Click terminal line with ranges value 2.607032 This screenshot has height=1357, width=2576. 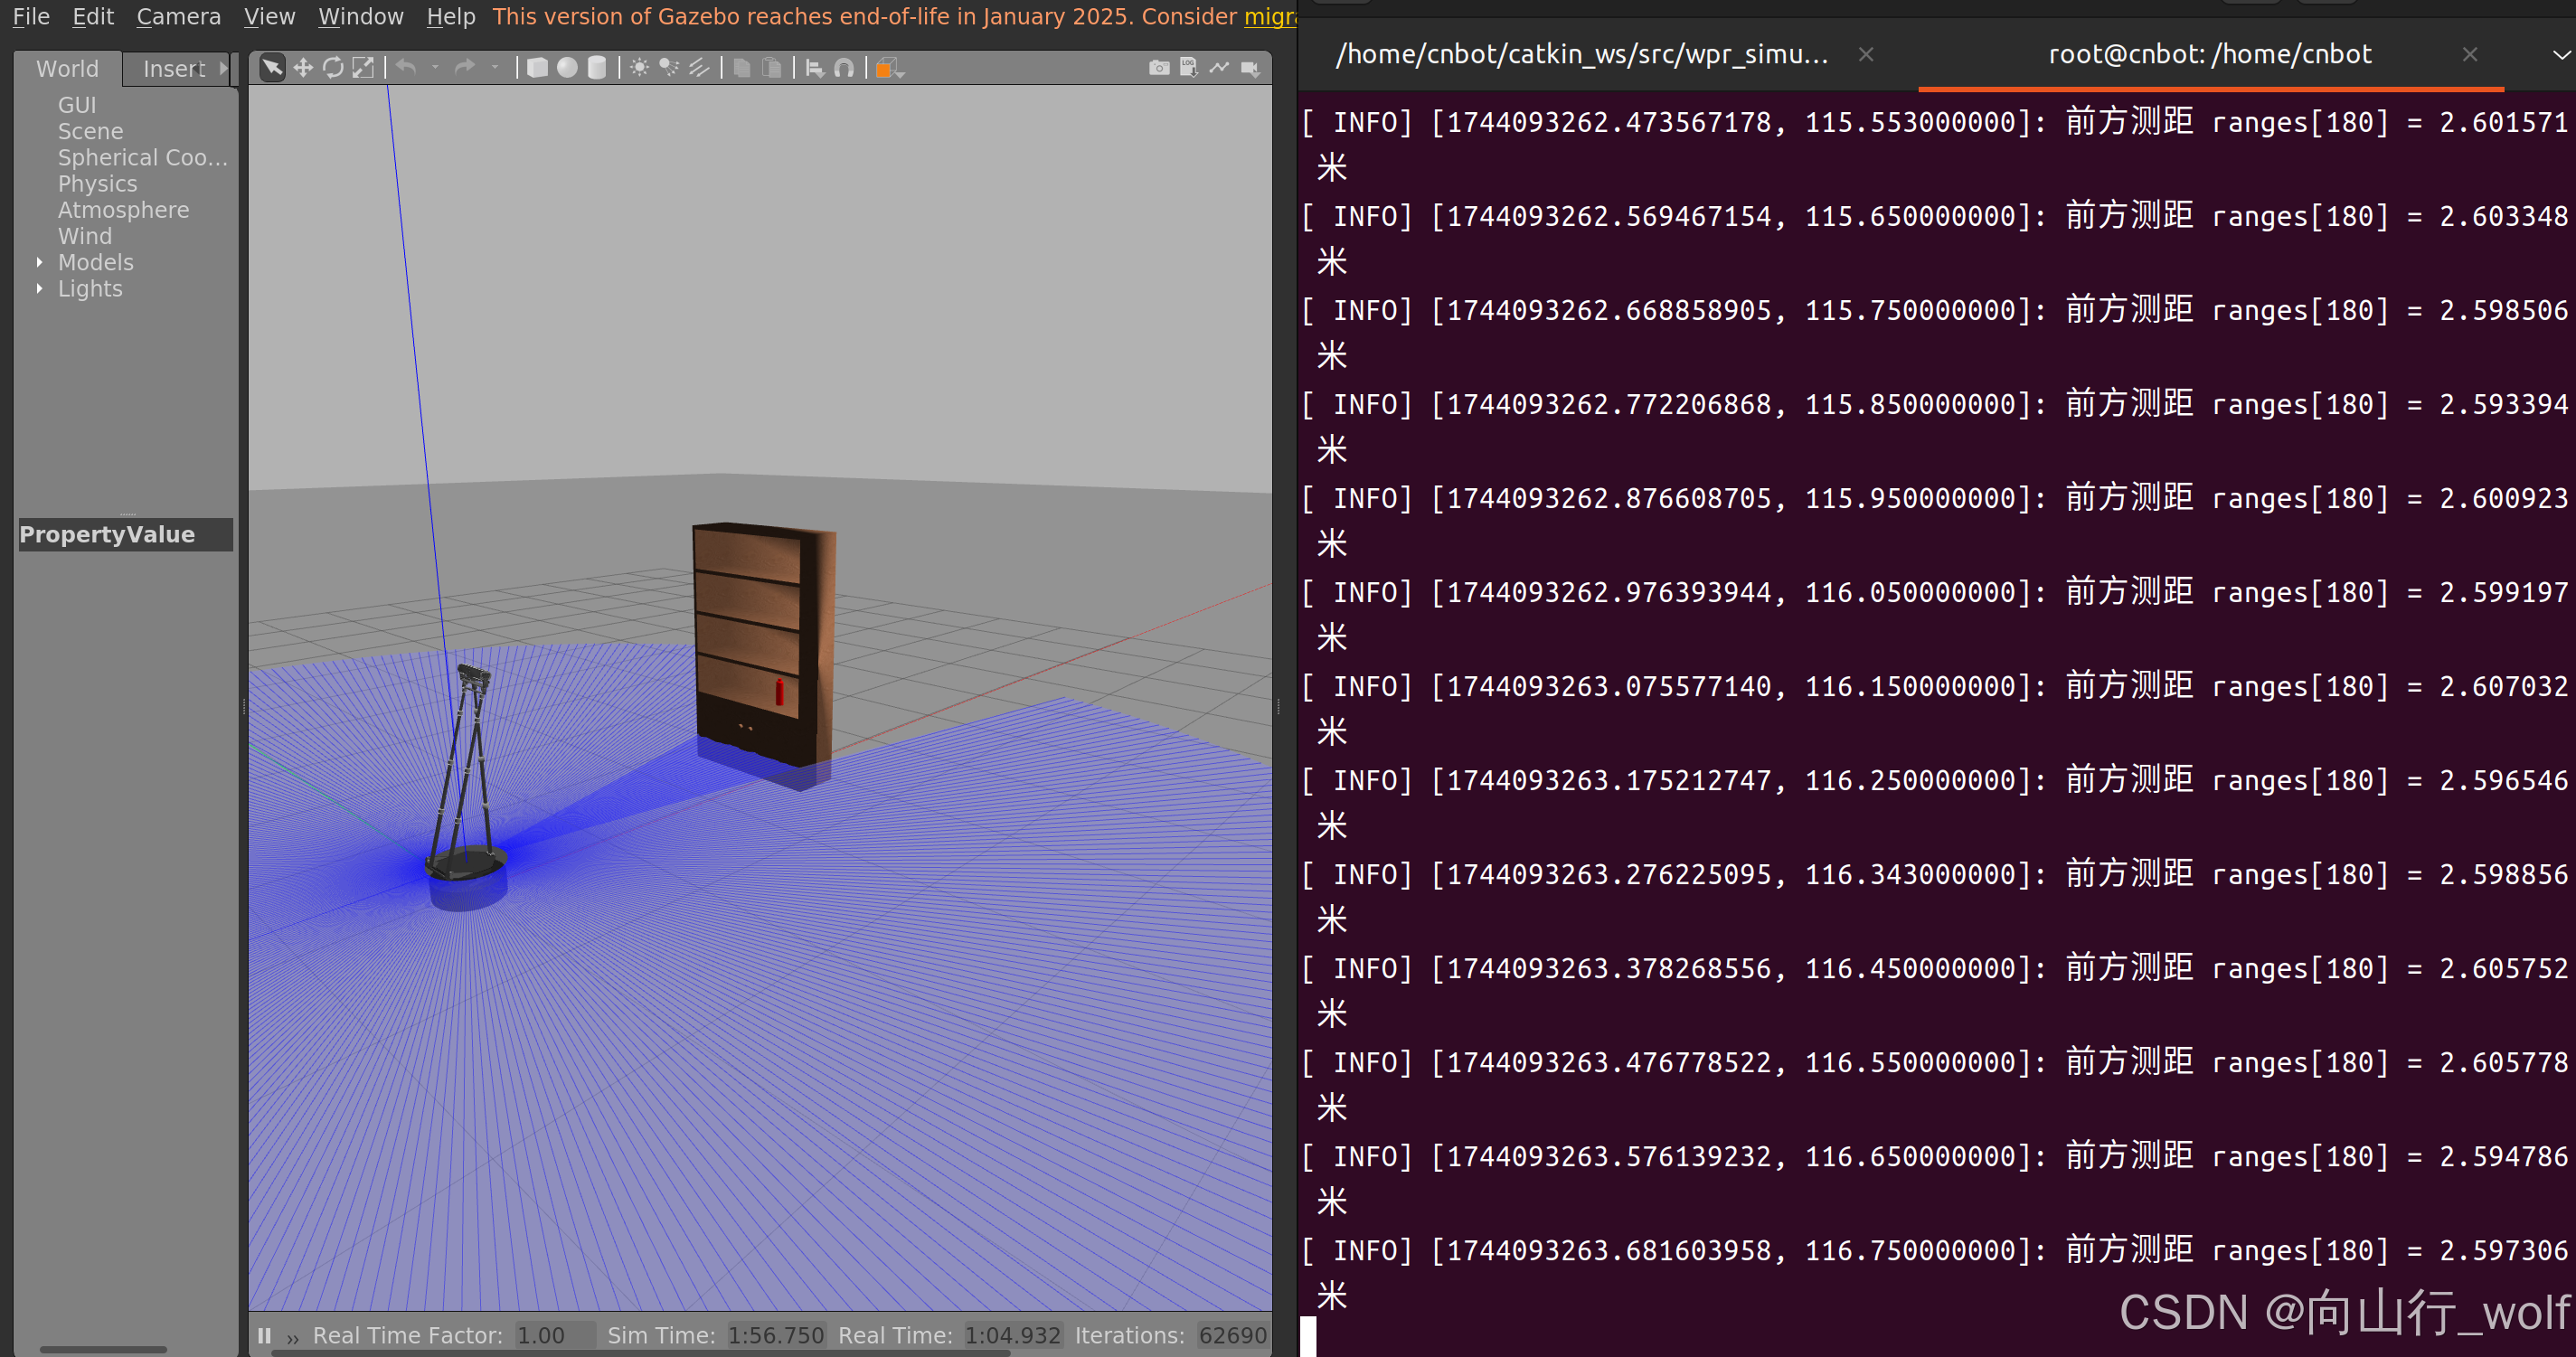tap(1936, 709)
